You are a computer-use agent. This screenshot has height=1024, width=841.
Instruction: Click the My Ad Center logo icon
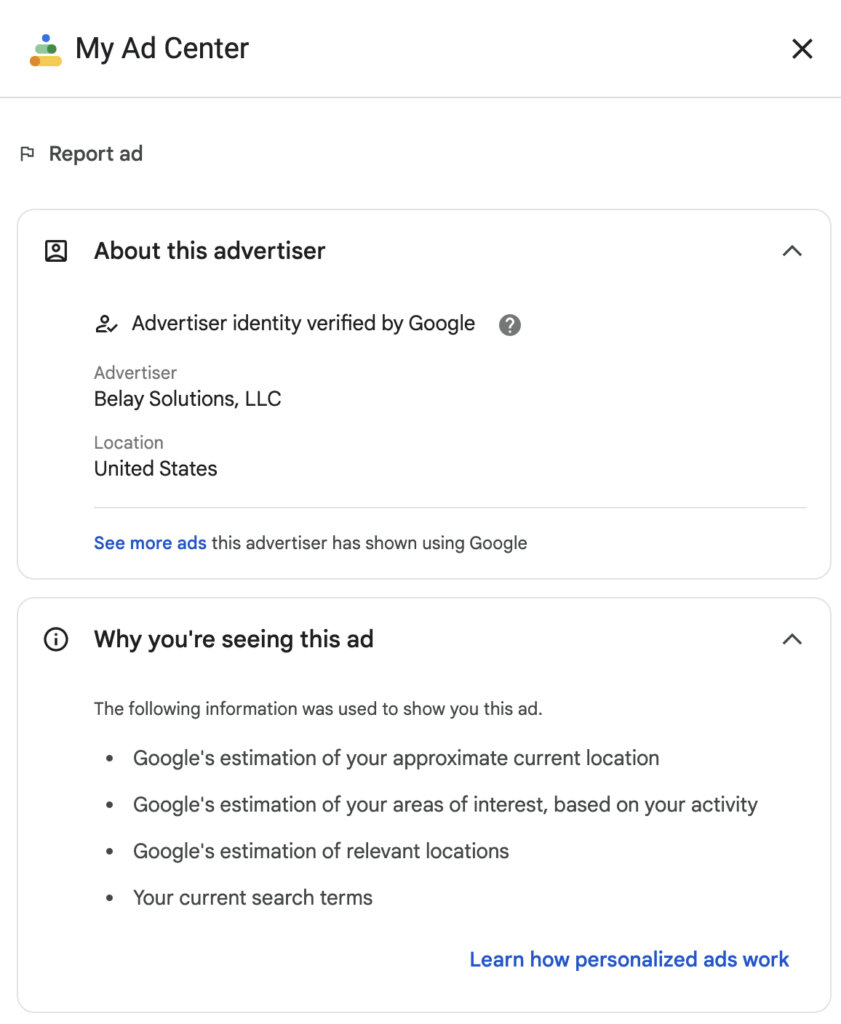tap(44, 48)
